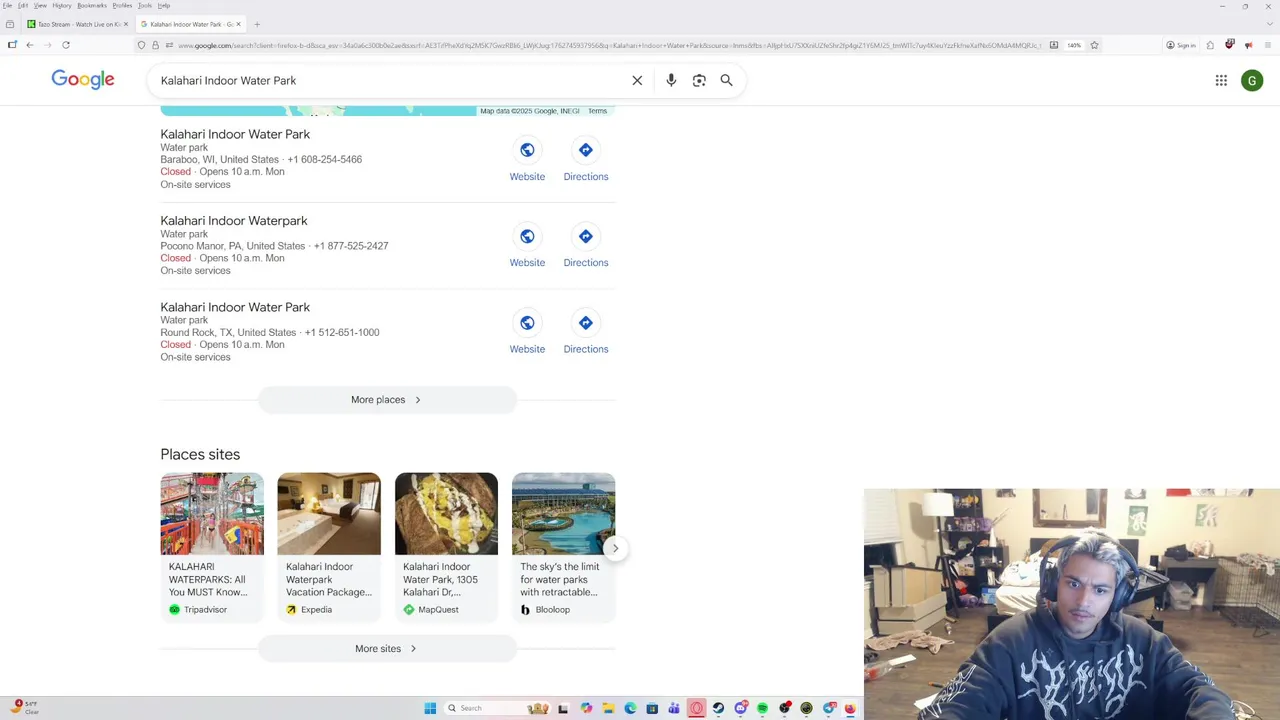View site security via padlock icon
Image resolution: width=1280 pixels, height=720 pixels.
[155, 45]
